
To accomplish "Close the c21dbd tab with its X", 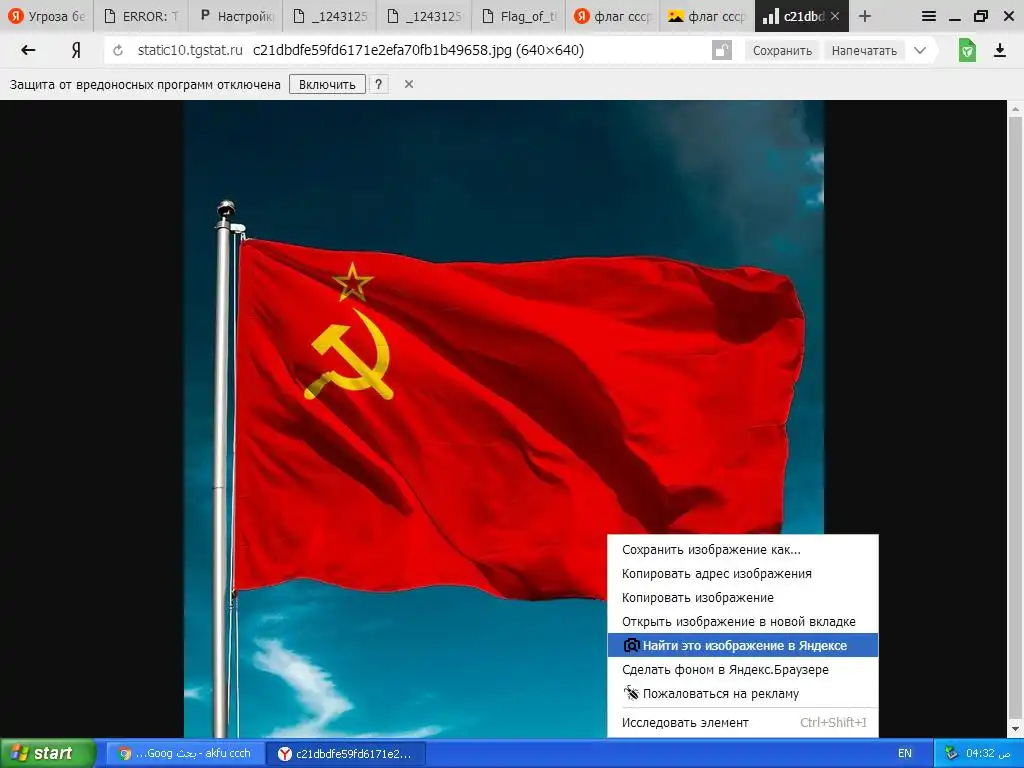I will point(835,16).
